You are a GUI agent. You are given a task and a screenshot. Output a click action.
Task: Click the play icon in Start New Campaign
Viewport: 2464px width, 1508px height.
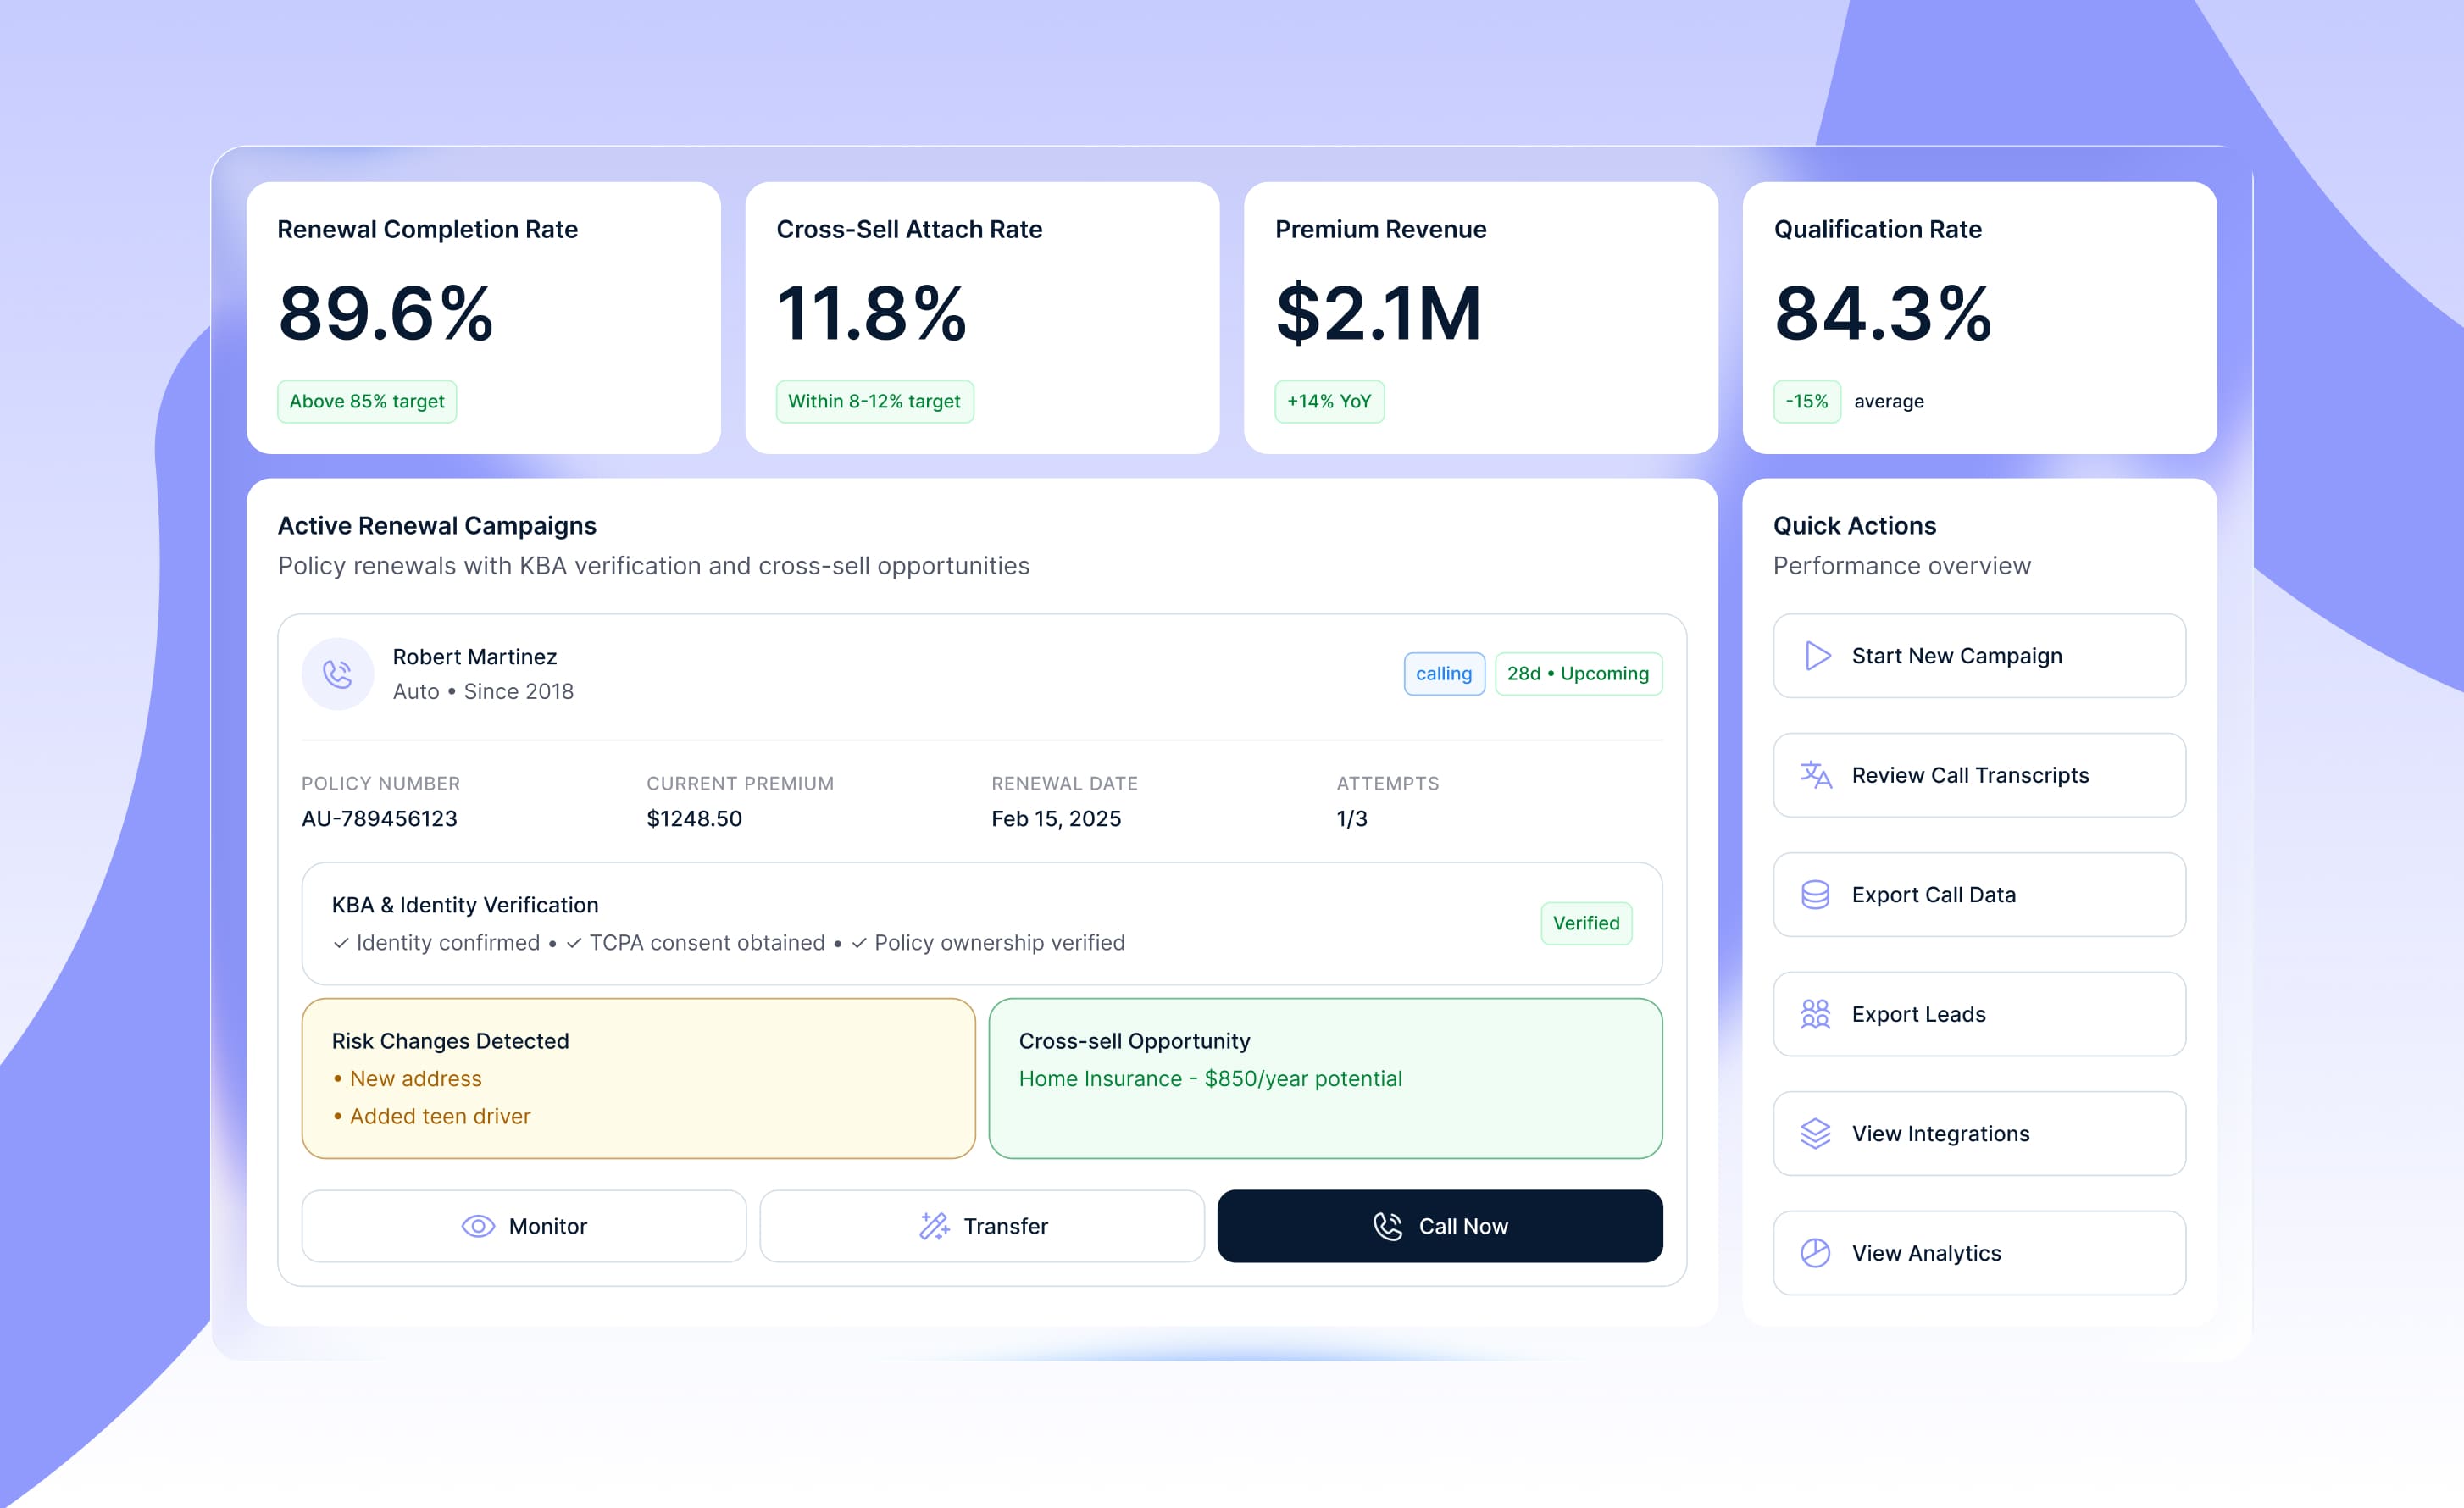[x=1817, y=656]
